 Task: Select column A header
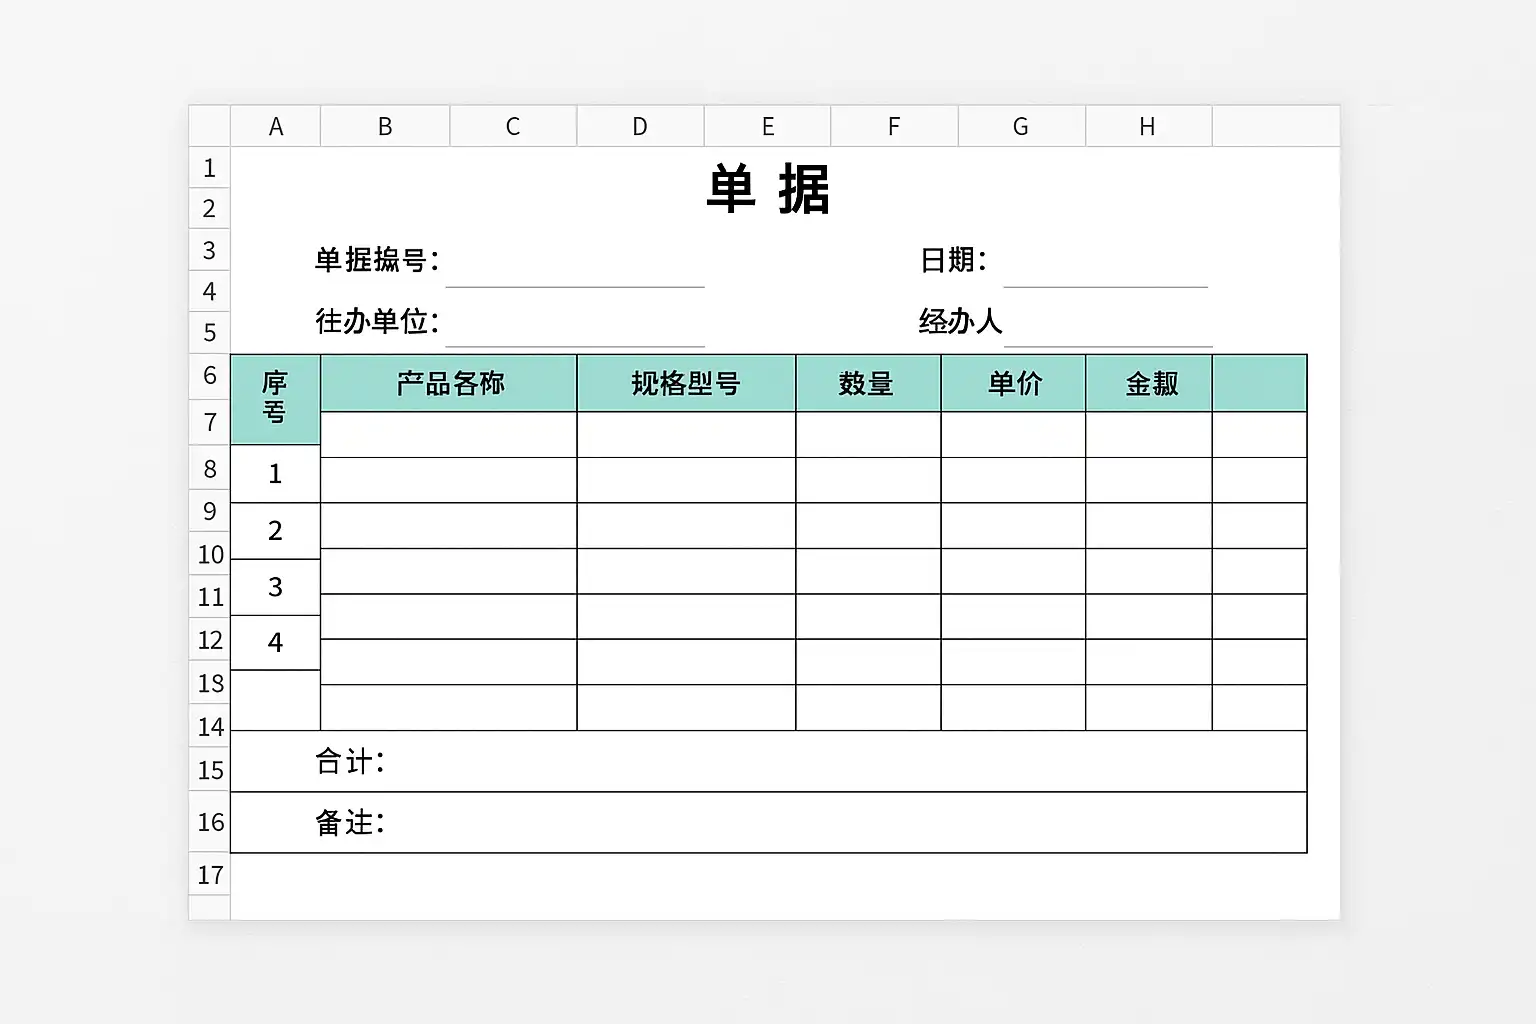(275, 126)
